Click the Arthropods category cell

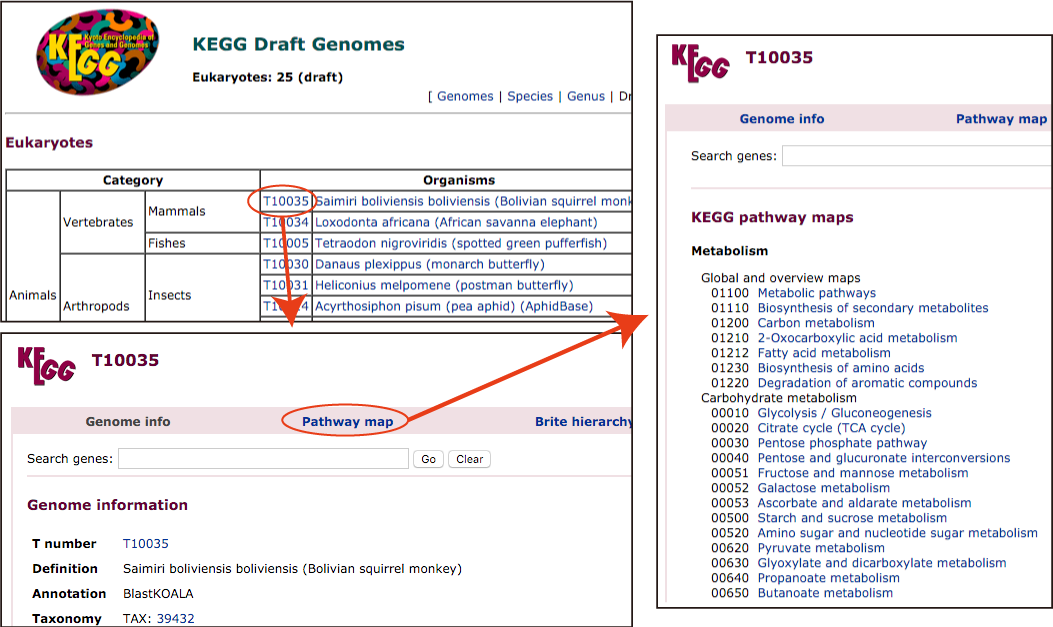[x=102, y=289]
